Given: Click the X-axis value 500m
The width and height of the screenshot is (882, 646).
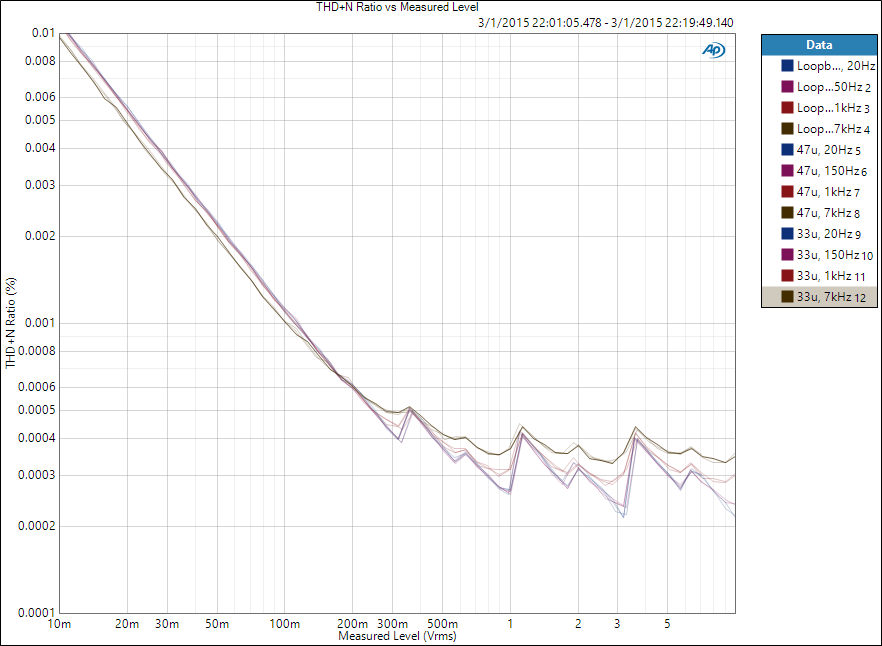Looking at the screenshot, I should [442, 623].
